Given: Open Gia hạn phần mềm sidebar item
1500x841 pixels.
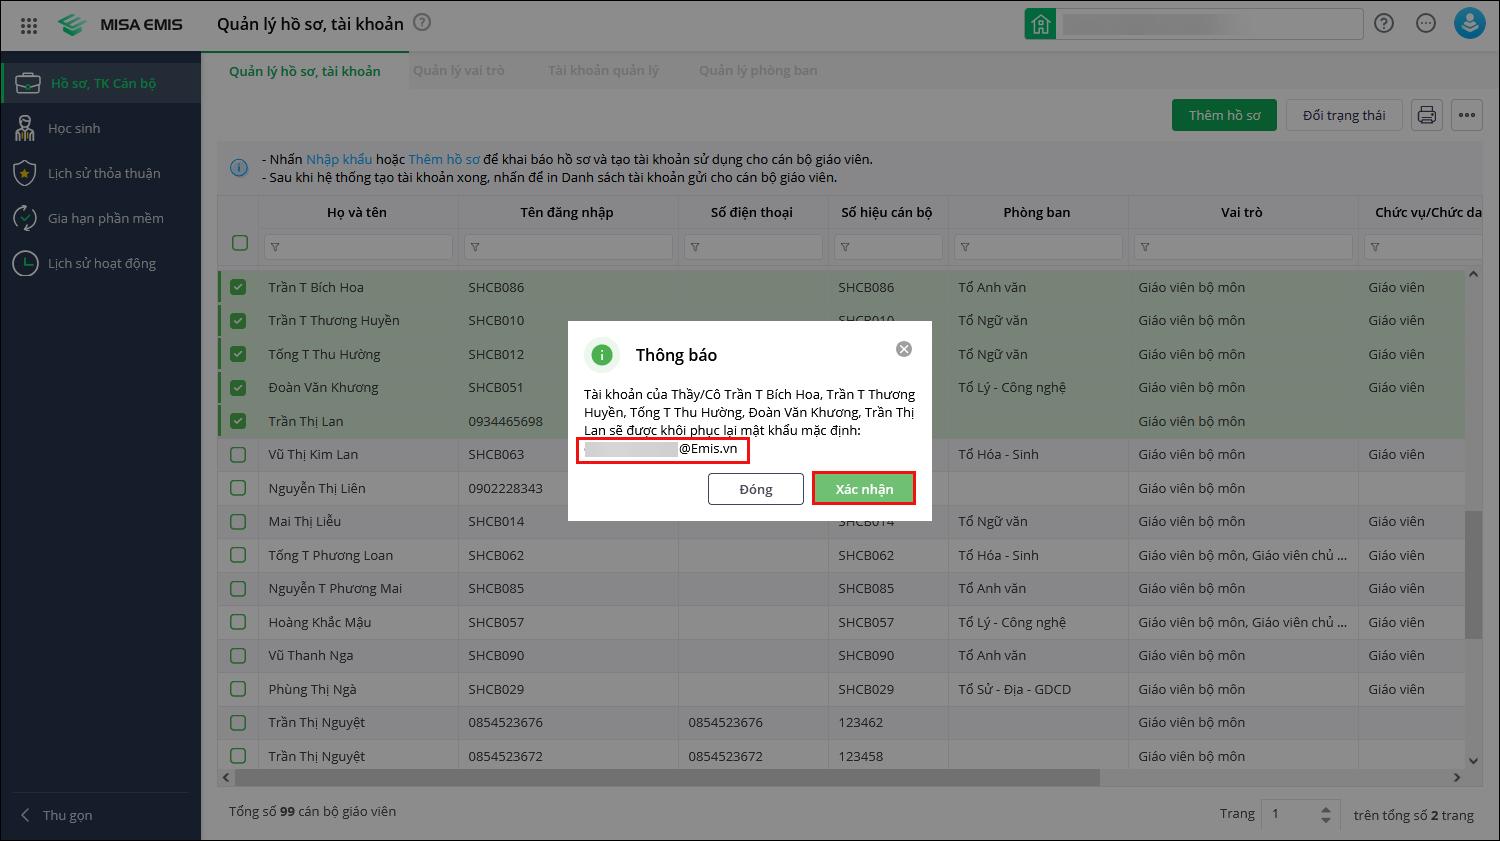Looking at the screenshot, I should [x=101, y=218].
